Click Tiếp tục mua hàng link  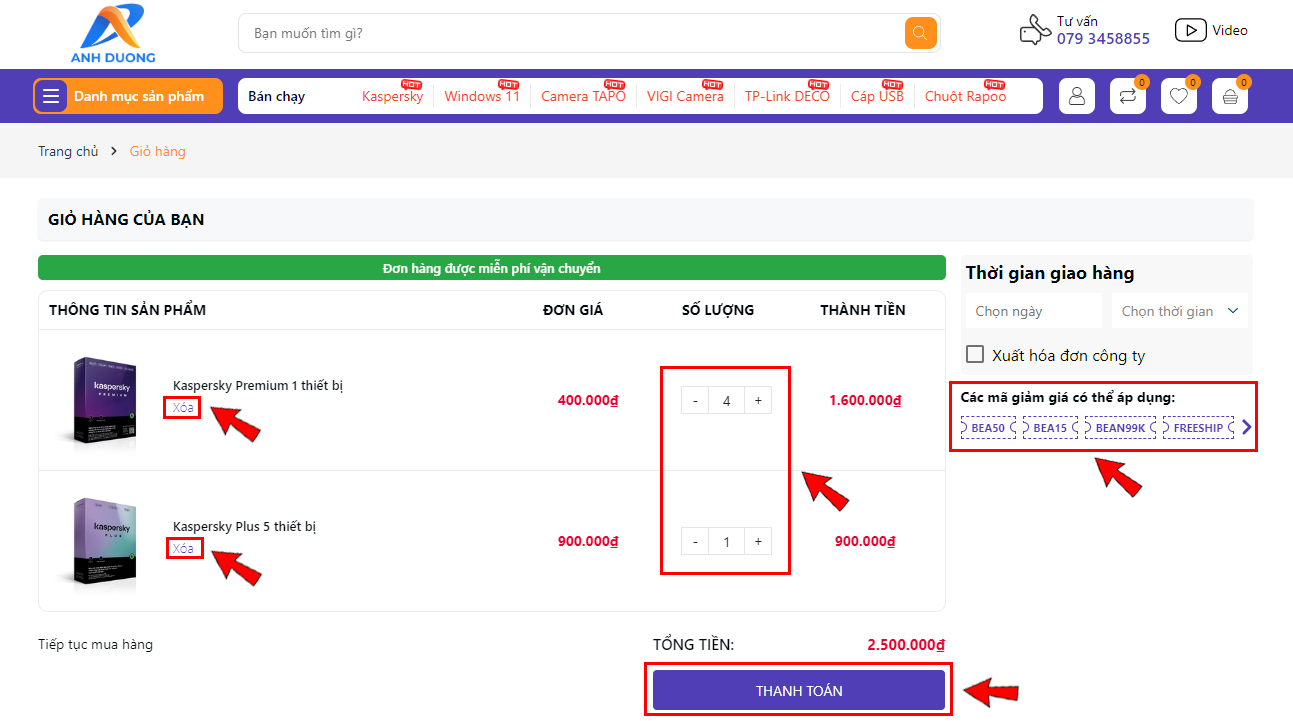96,644
